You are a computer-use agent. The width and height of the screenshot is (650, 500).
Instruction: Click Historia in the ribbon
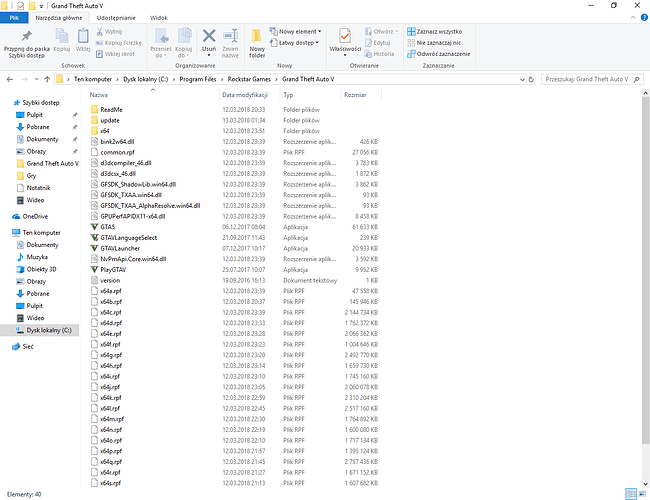(379, 54)
